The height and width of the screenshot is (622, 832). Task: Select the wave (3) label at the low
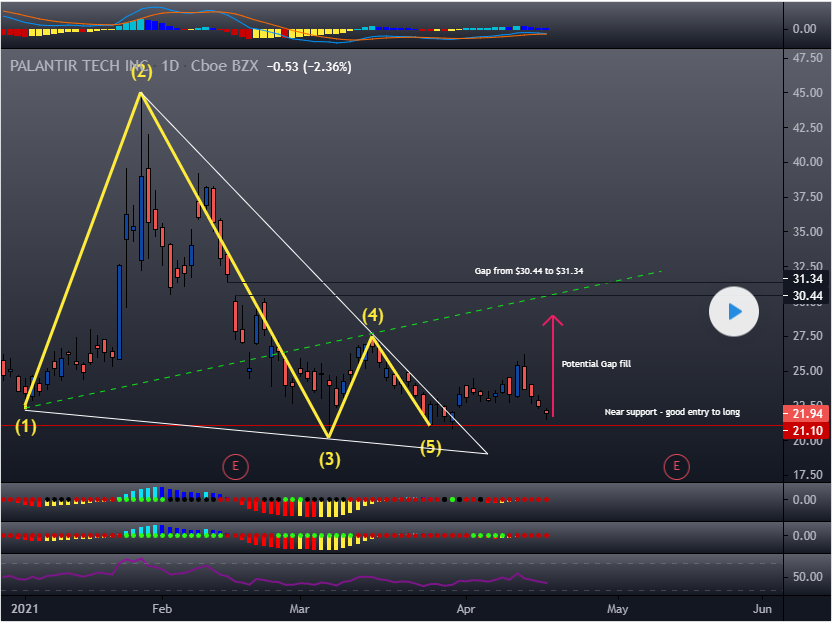click(329, 460)
